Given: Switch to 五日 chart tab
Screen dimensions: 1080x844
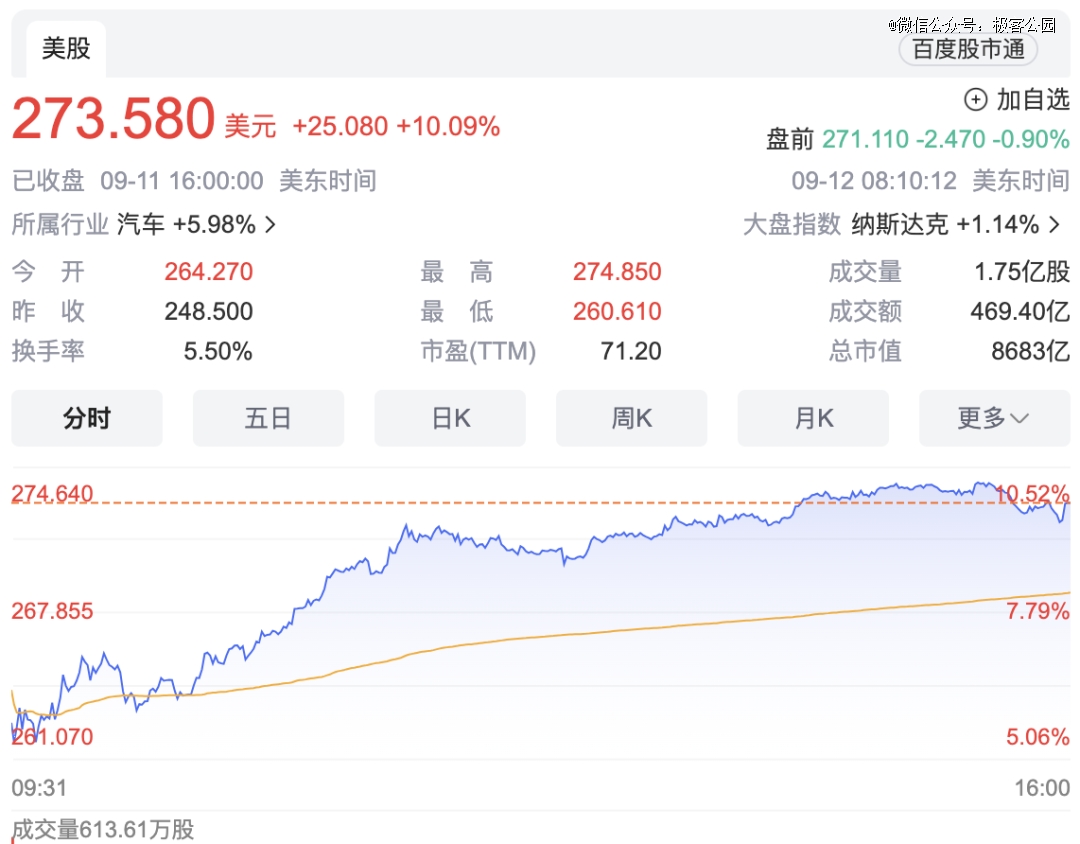Looking at the screenshot, I should tap(268, 418).
